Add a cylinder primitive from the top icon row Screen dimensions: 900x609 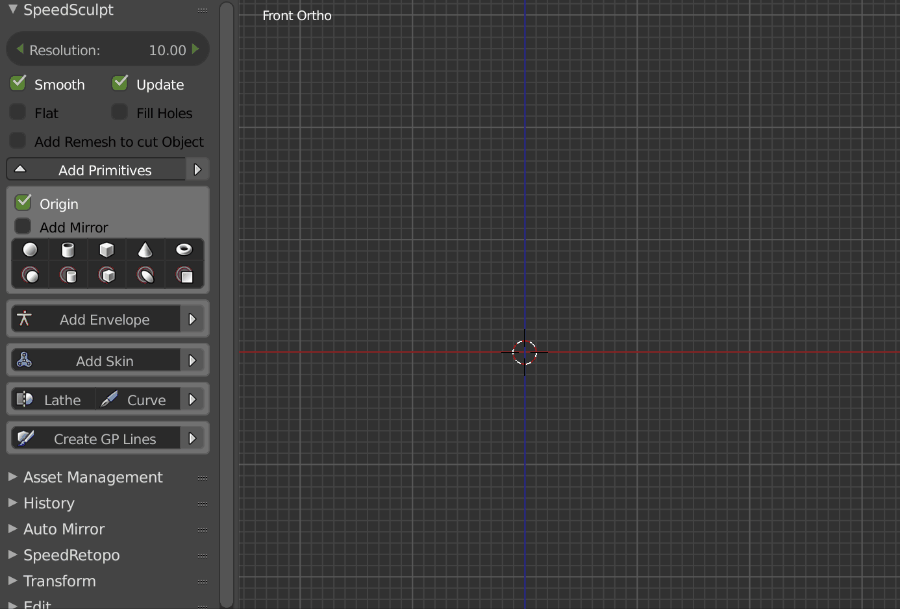[x=68, y=250]
